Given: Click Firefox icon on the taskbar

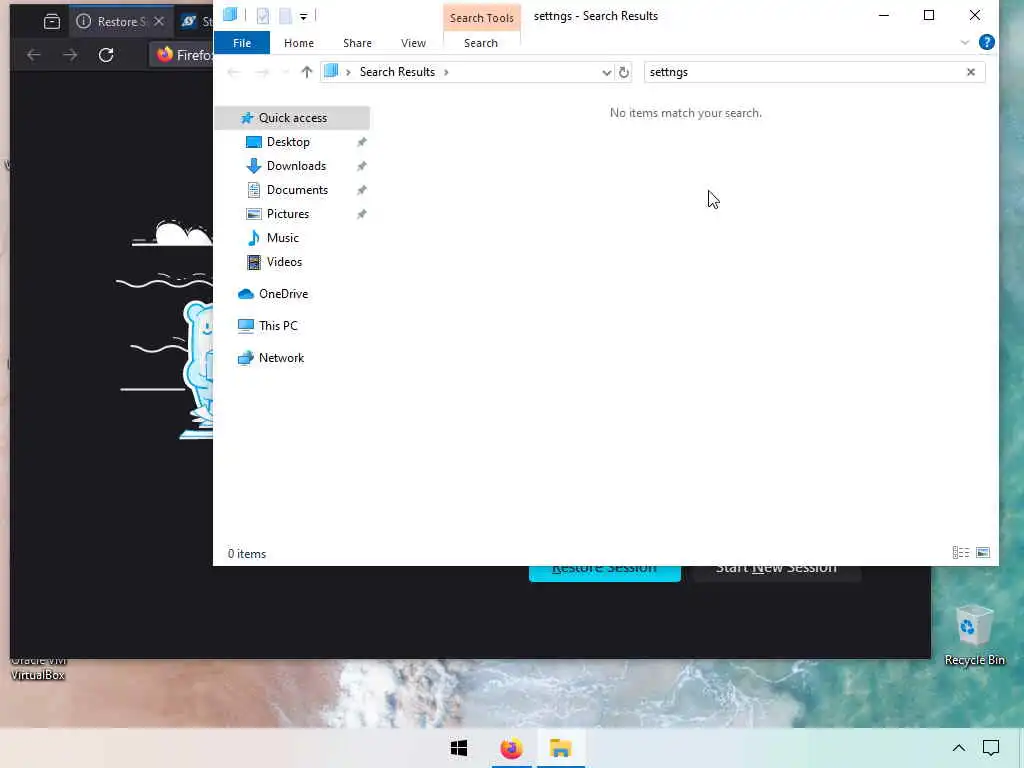Looking at the screenshot, I should point(511,748).
